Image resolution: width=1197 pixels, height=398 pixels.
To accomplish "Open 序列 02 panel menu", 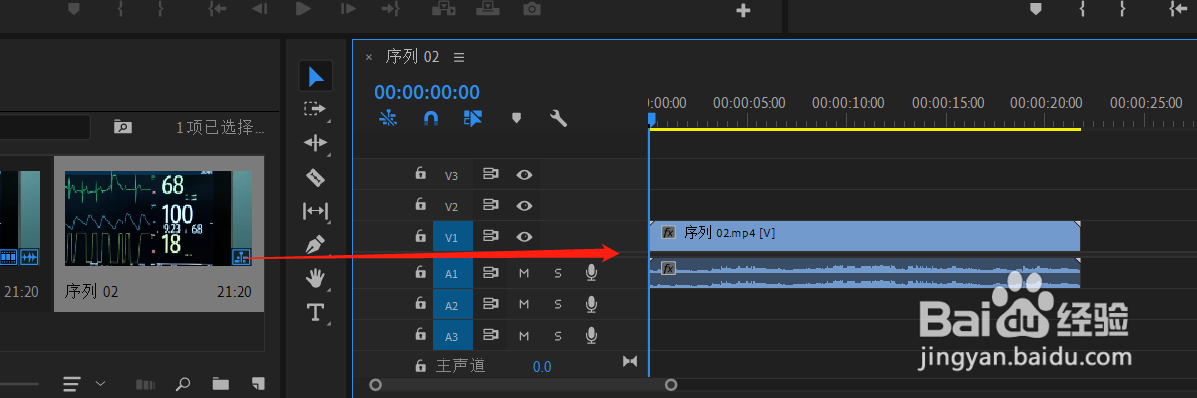I will [x=459, y=57].
